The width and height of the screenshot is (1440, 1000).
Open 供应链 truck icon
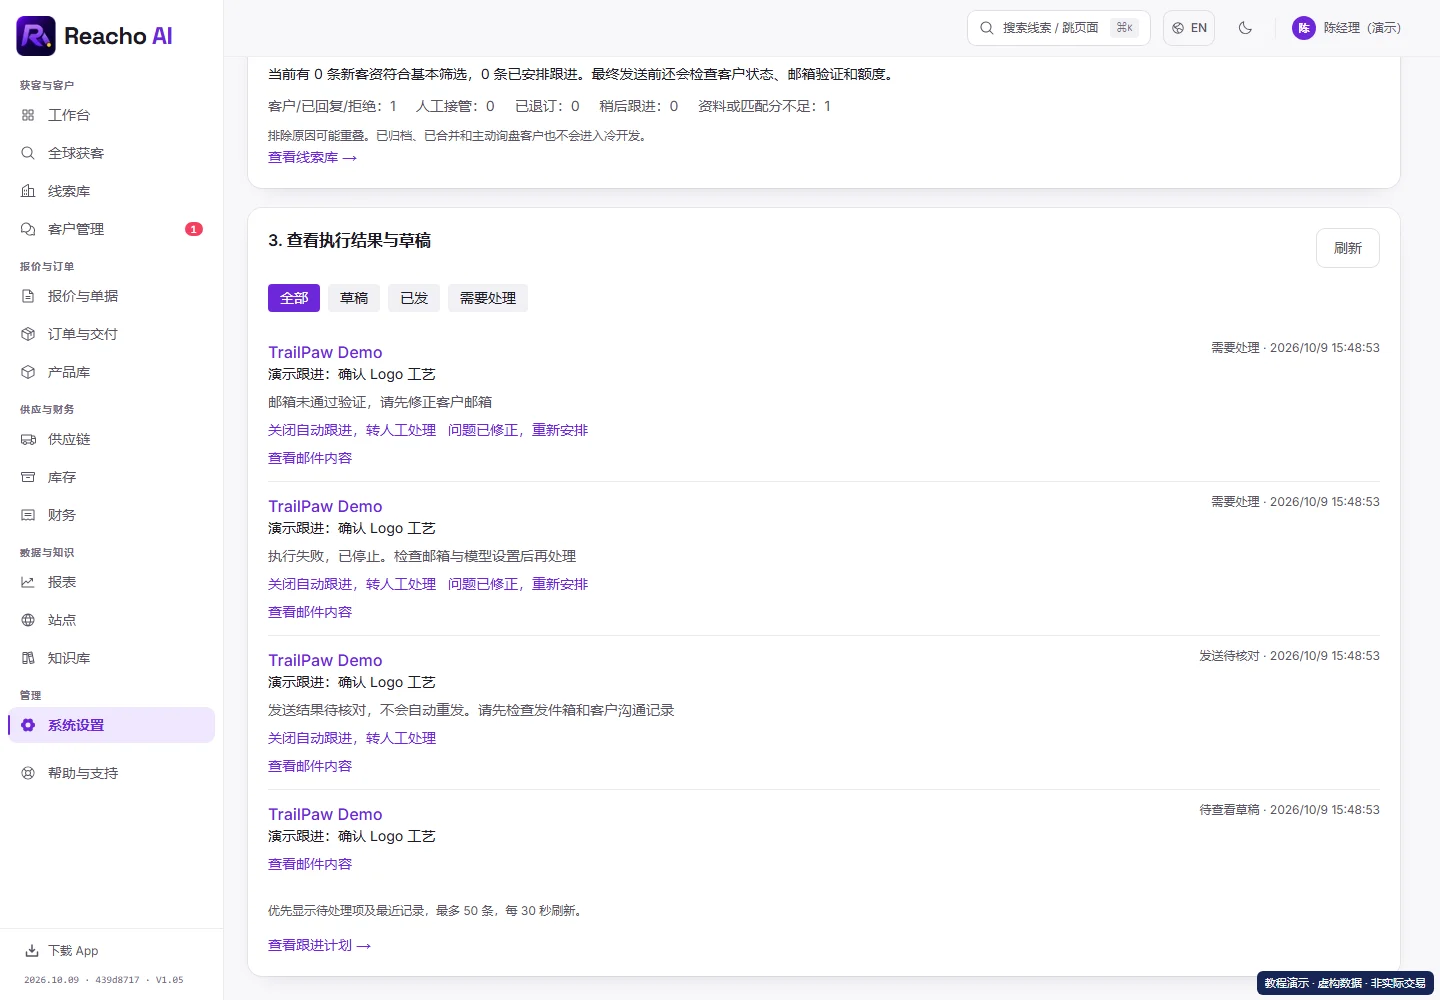[x=28, y=439]
